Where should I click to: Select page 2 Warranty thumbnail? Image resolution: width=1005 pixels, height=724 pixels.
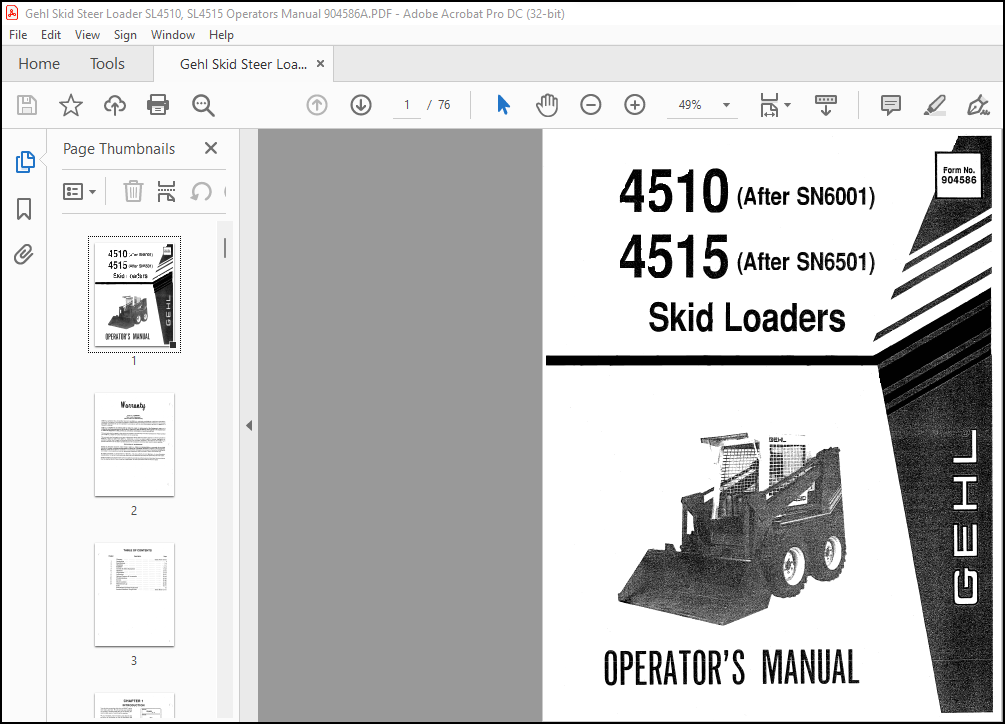click(x=135, y=445)
